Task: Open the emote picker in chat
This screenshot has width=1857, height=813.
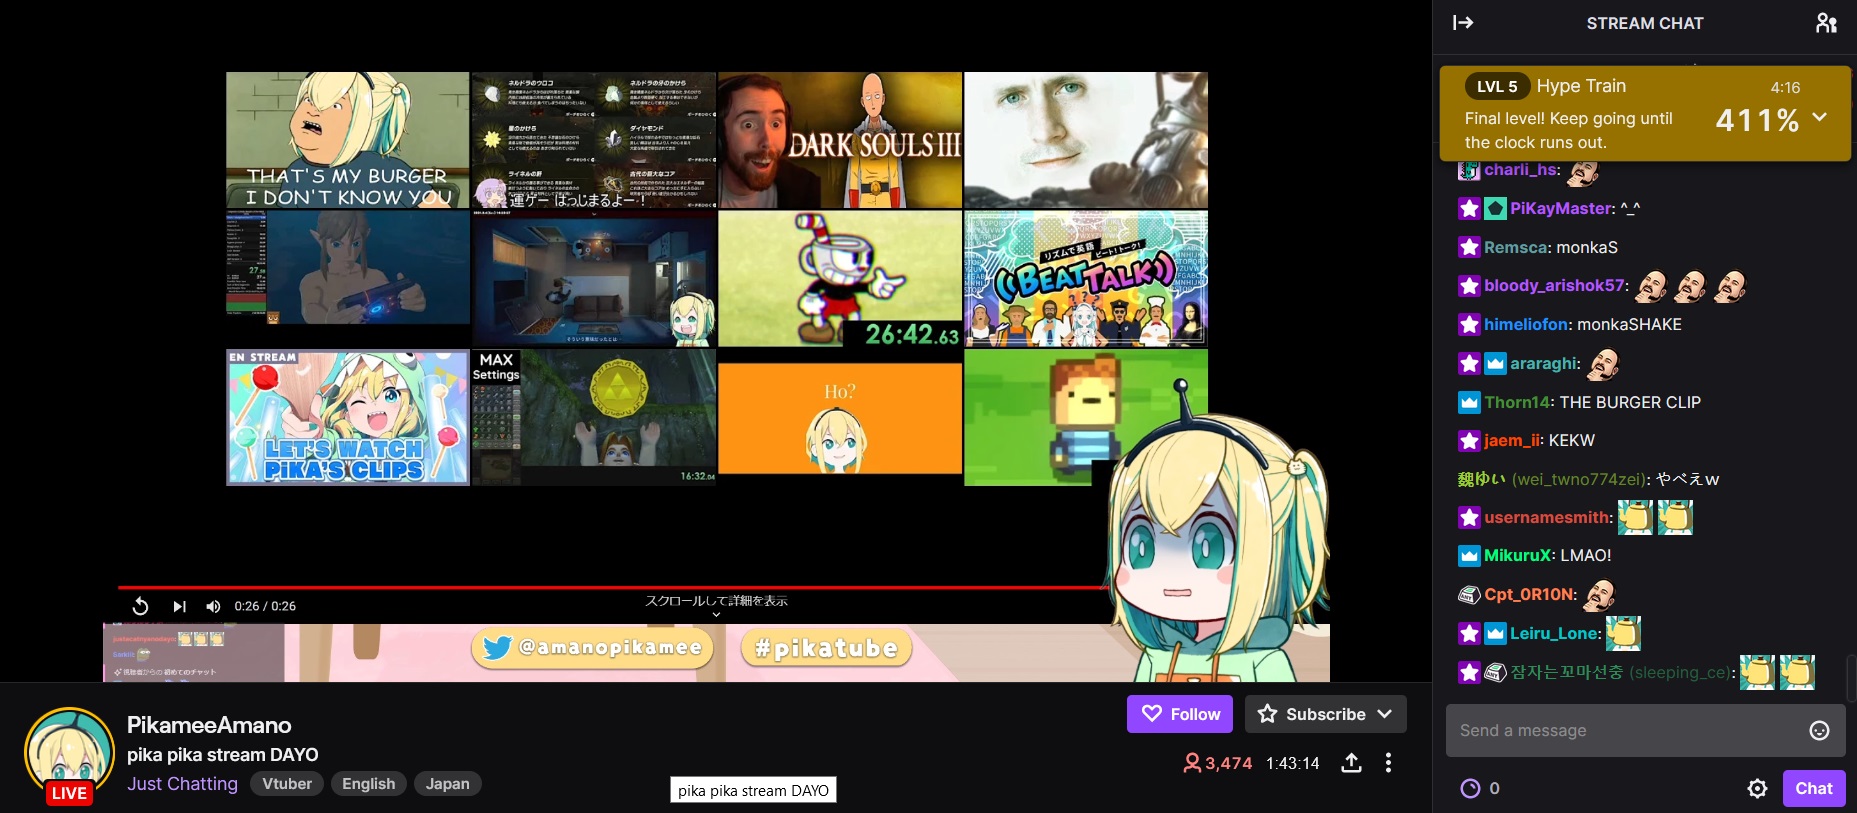Action: pyautogui.click(x=1820, y=731)
